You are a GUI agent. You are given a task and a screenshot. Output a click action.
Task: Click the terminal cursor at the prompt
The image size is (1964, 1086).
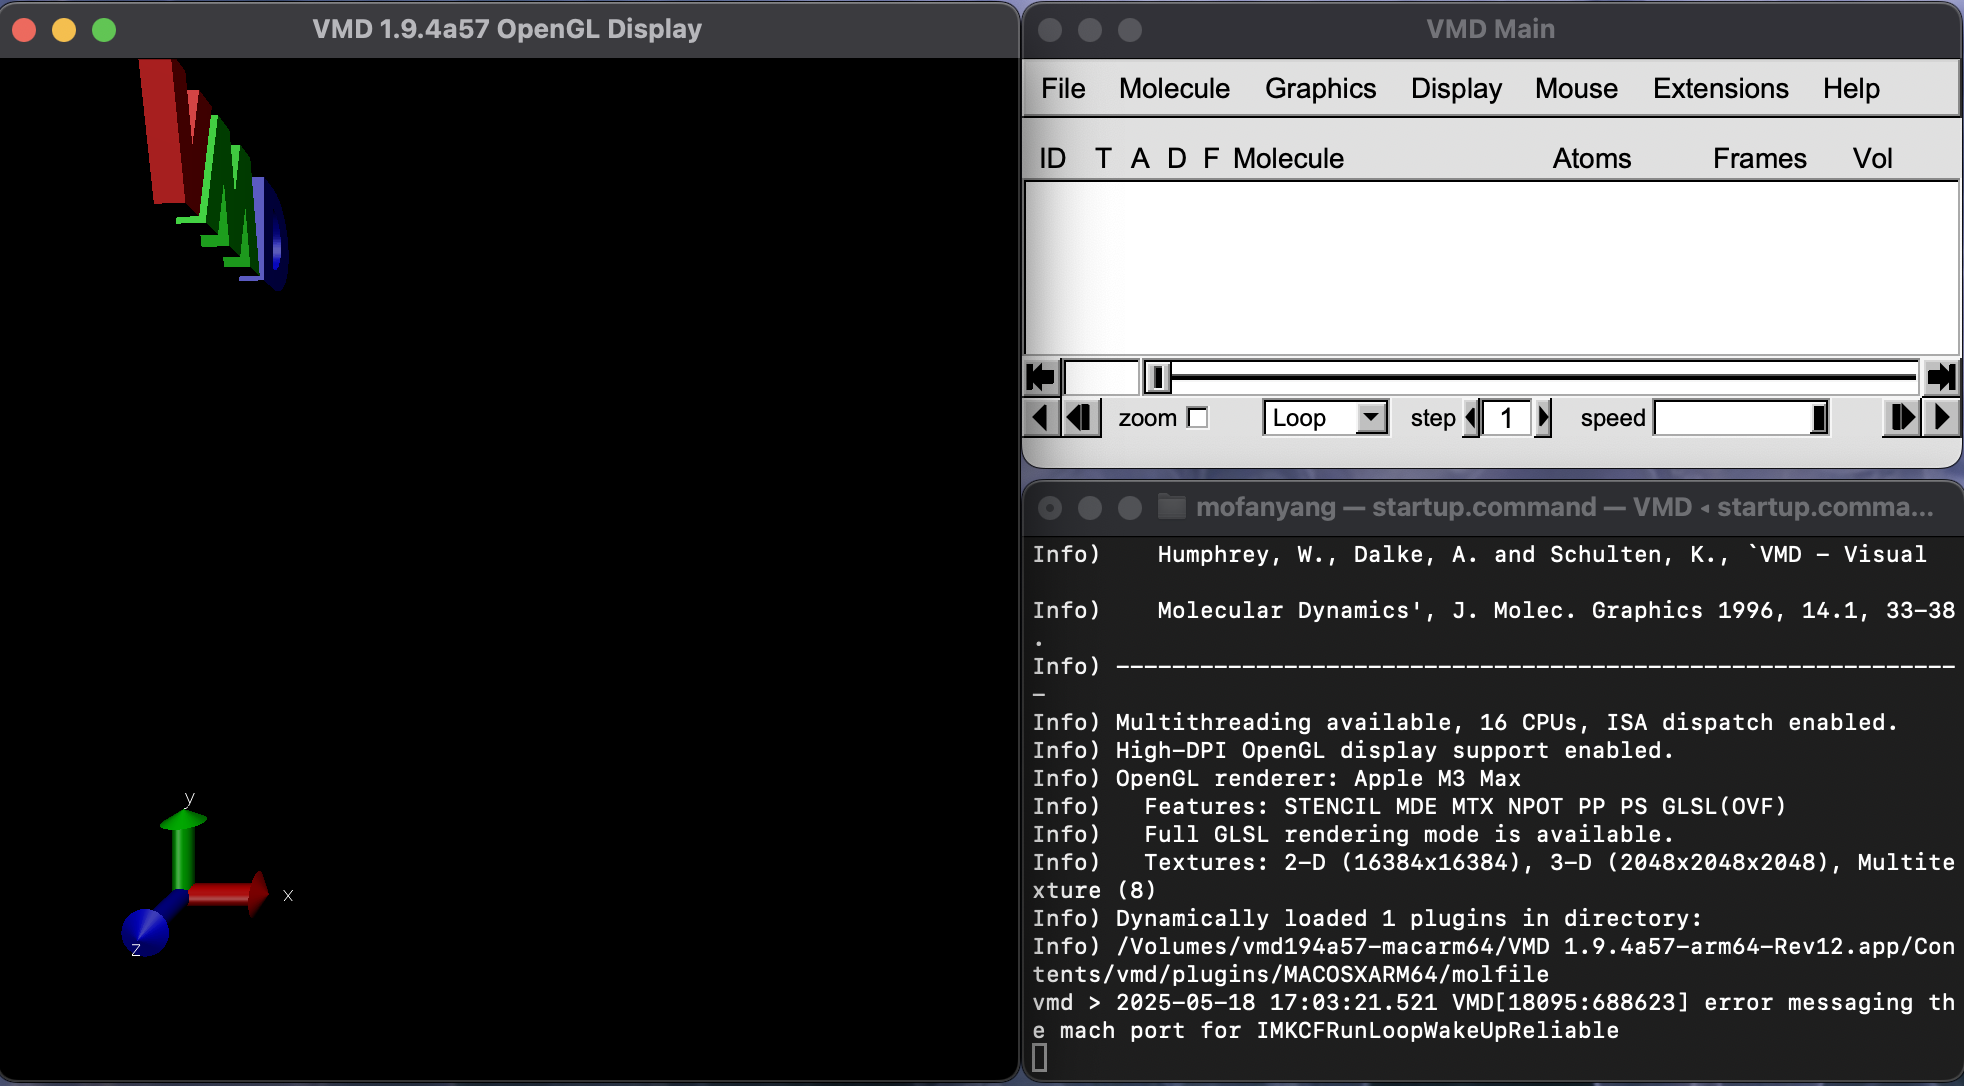pos(1040,1058)
